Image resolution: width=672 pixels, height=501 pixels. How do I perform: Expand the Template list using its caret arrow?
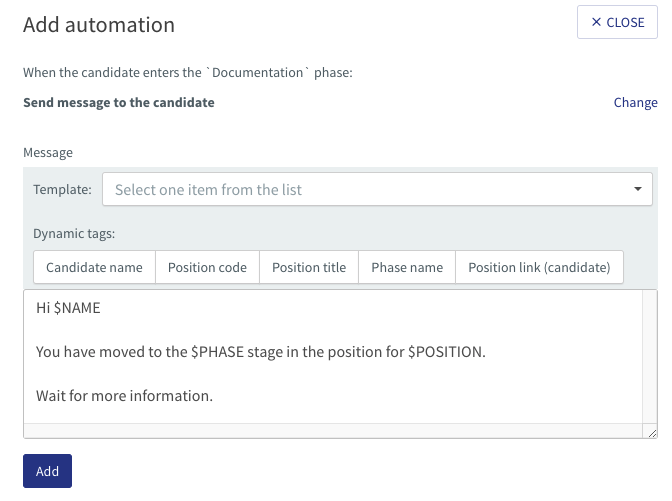[638, 189]
